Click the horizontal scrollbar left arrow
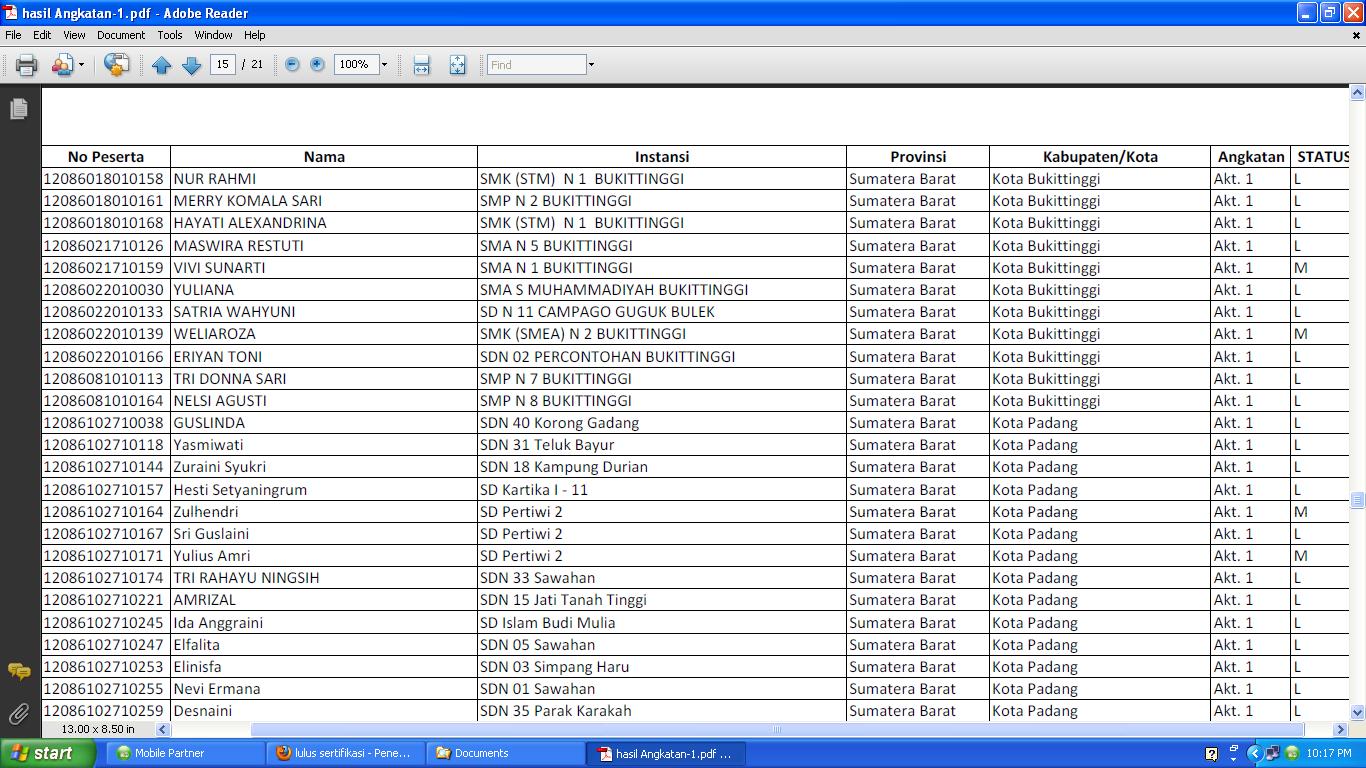 163,729
